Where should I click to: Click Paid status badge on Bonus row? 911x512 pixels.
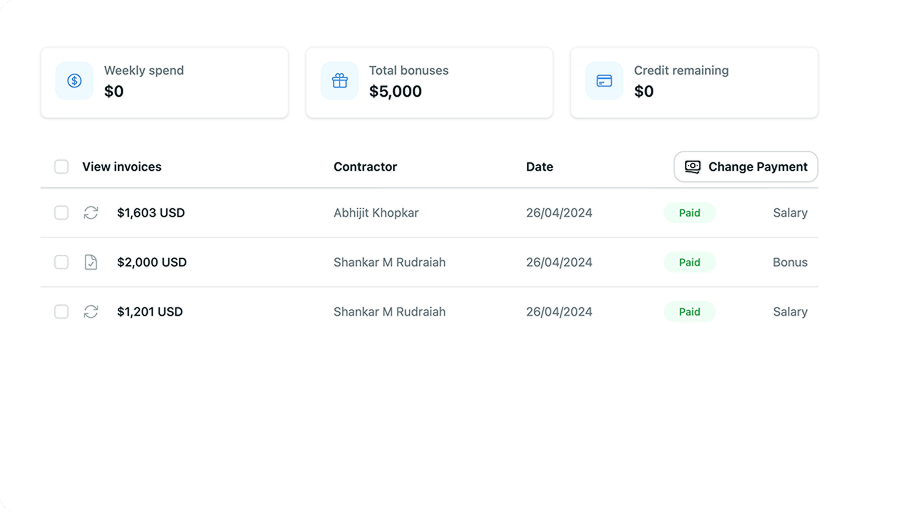689,262
